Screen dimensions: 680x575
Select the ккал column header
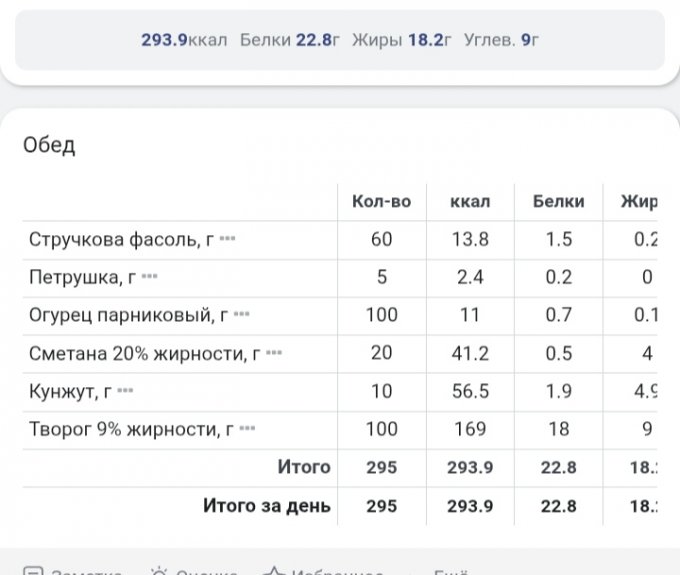pos(470,201)
